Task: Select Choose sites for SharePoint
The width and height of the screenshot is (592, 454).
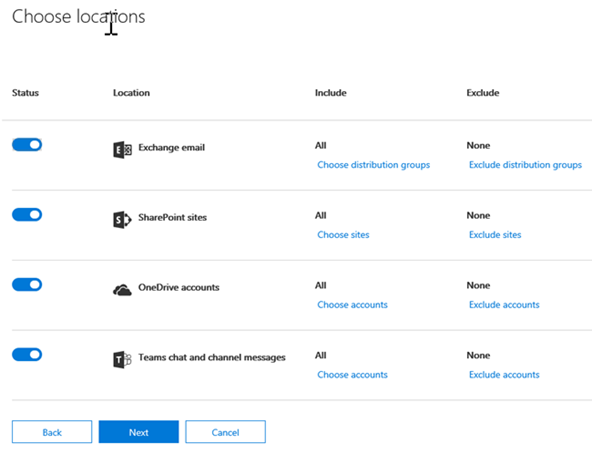Action: (x=343, y=235)
